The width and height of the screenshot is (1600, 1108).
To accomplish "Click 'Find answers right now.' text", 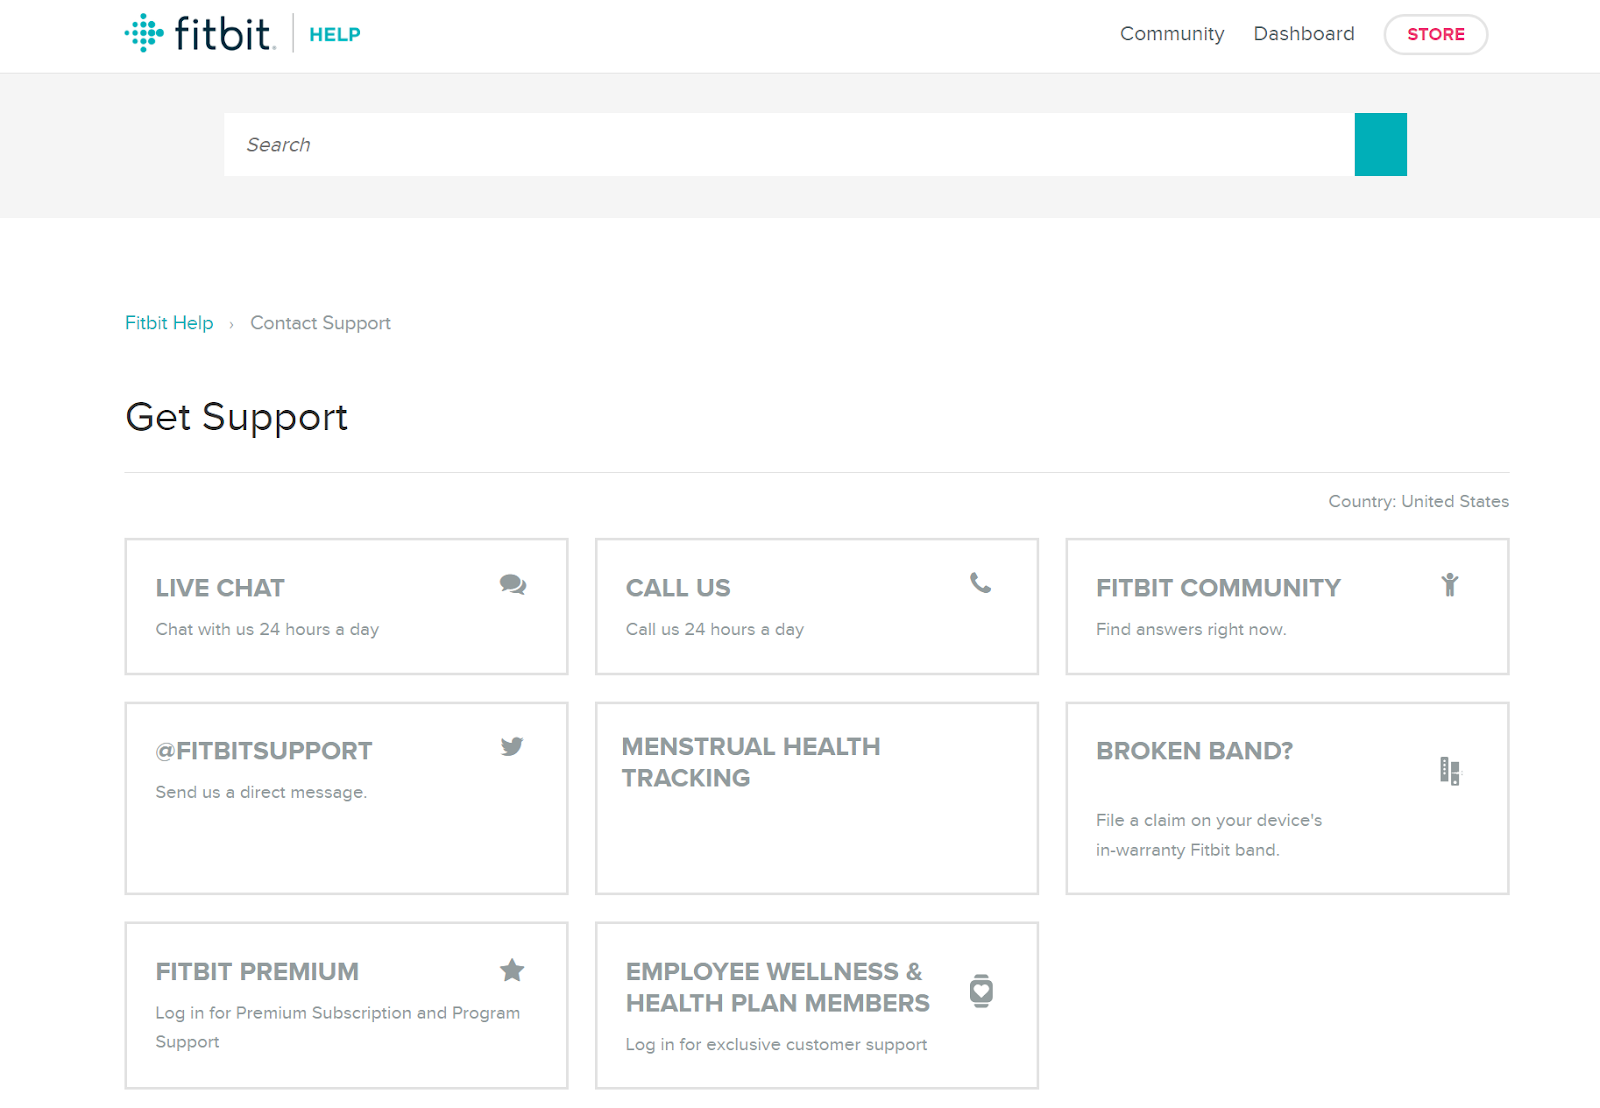I will coord(1191,629).
